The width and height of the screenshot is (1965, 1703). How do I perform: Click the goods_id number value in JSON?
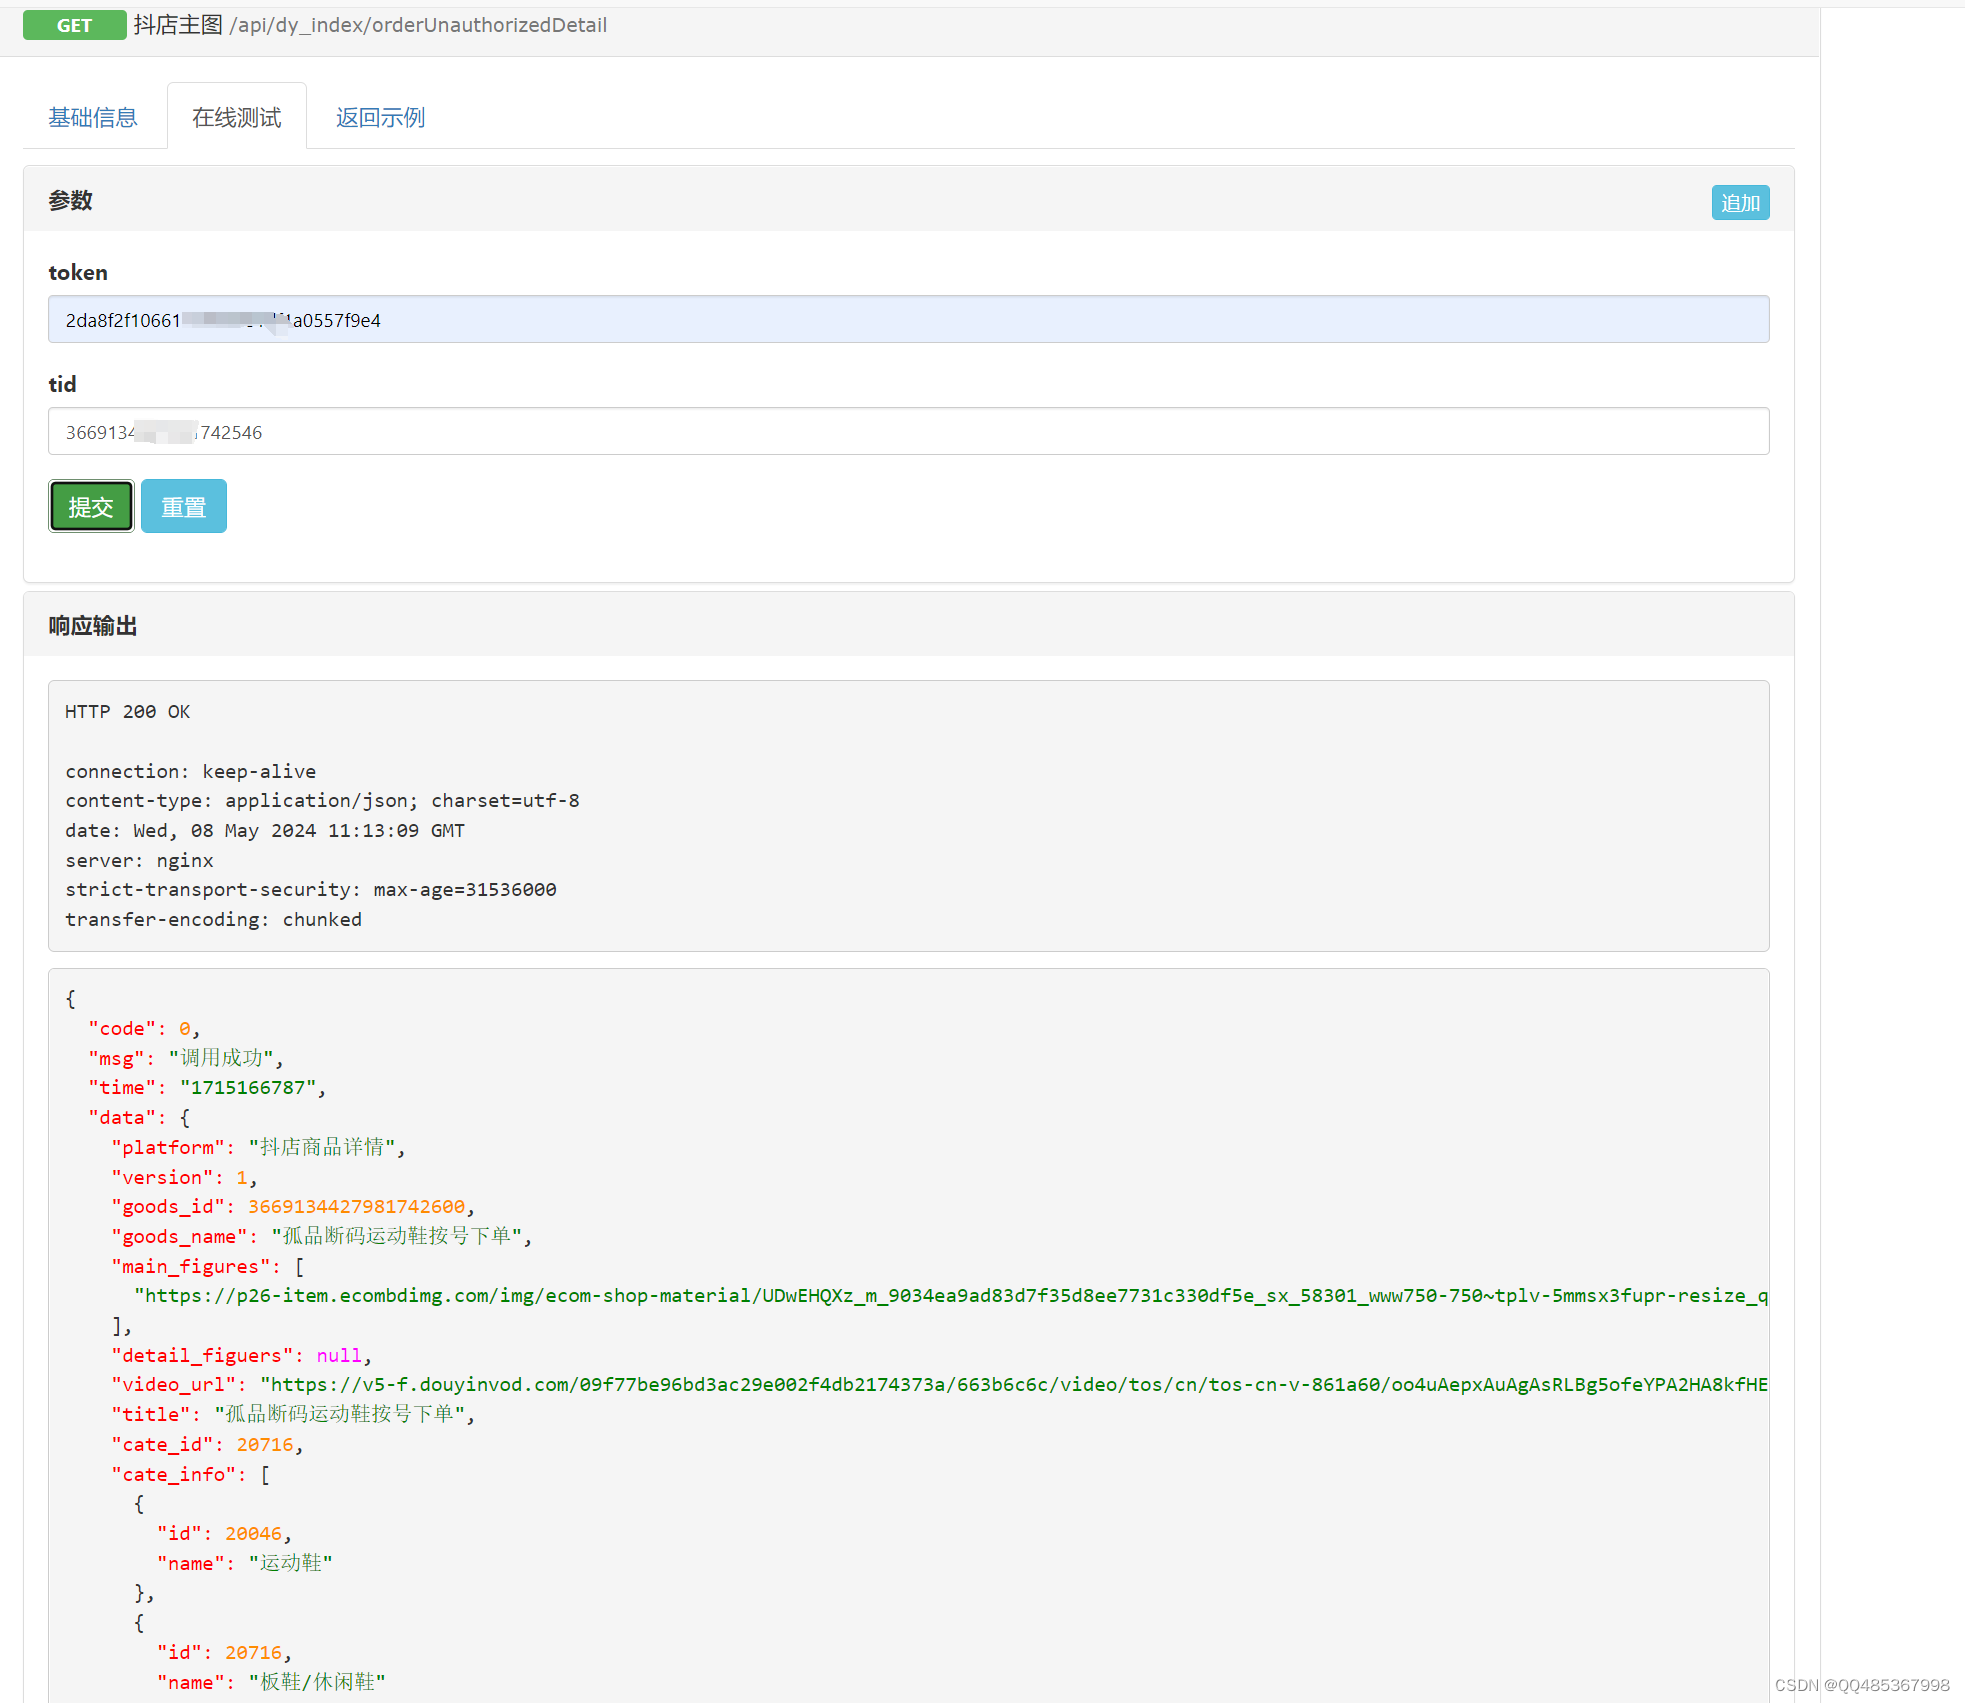click(356, 1207)
